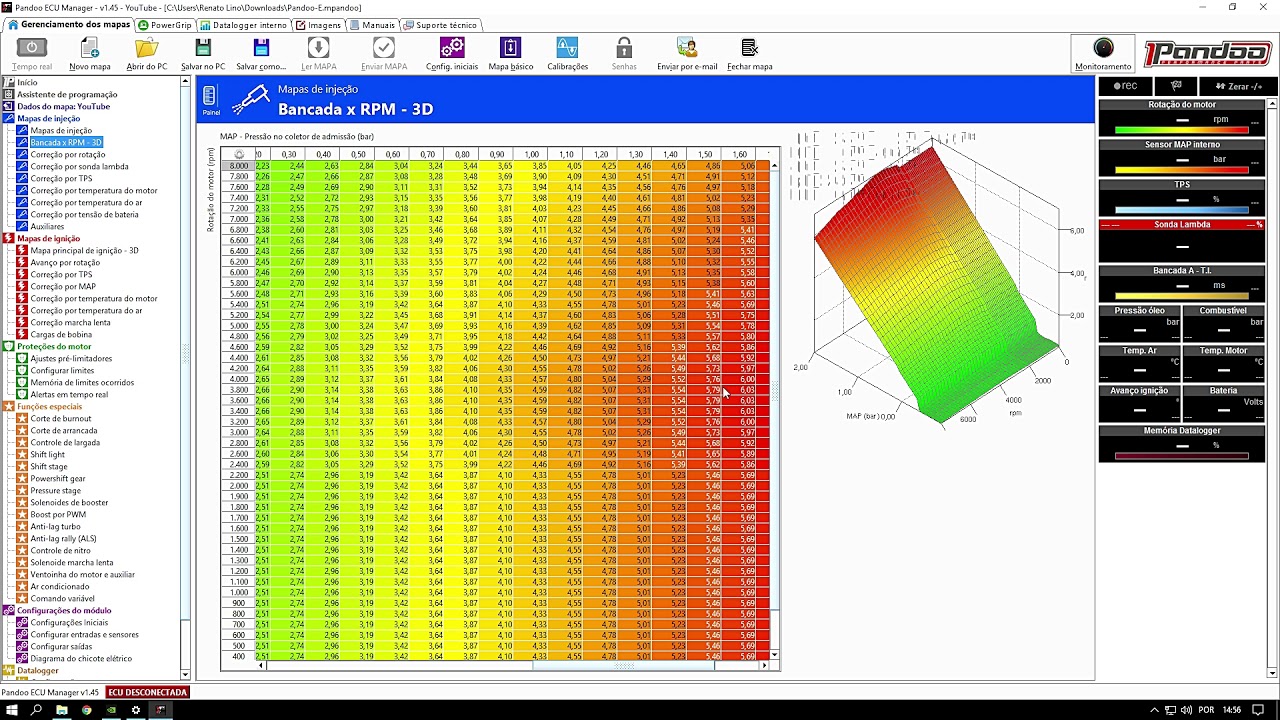The image size is (1280, 720).
Task: Open File Explorer from the taskbar
Action: (x=61, y=710)
